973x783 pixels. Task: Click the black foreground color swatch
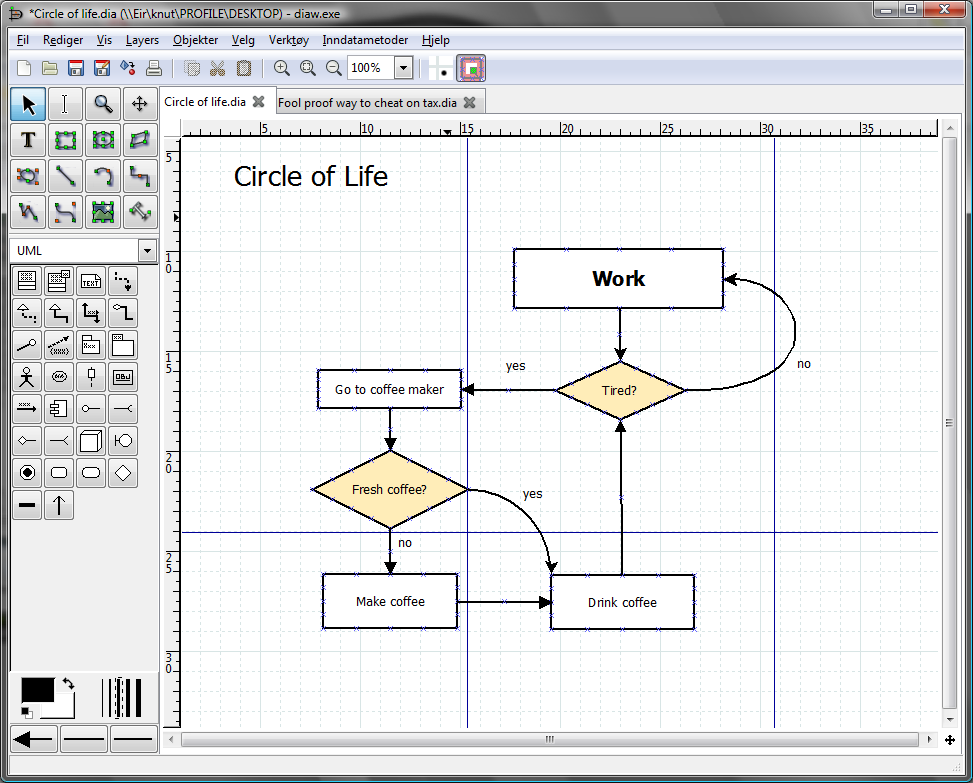coord(37,690)
